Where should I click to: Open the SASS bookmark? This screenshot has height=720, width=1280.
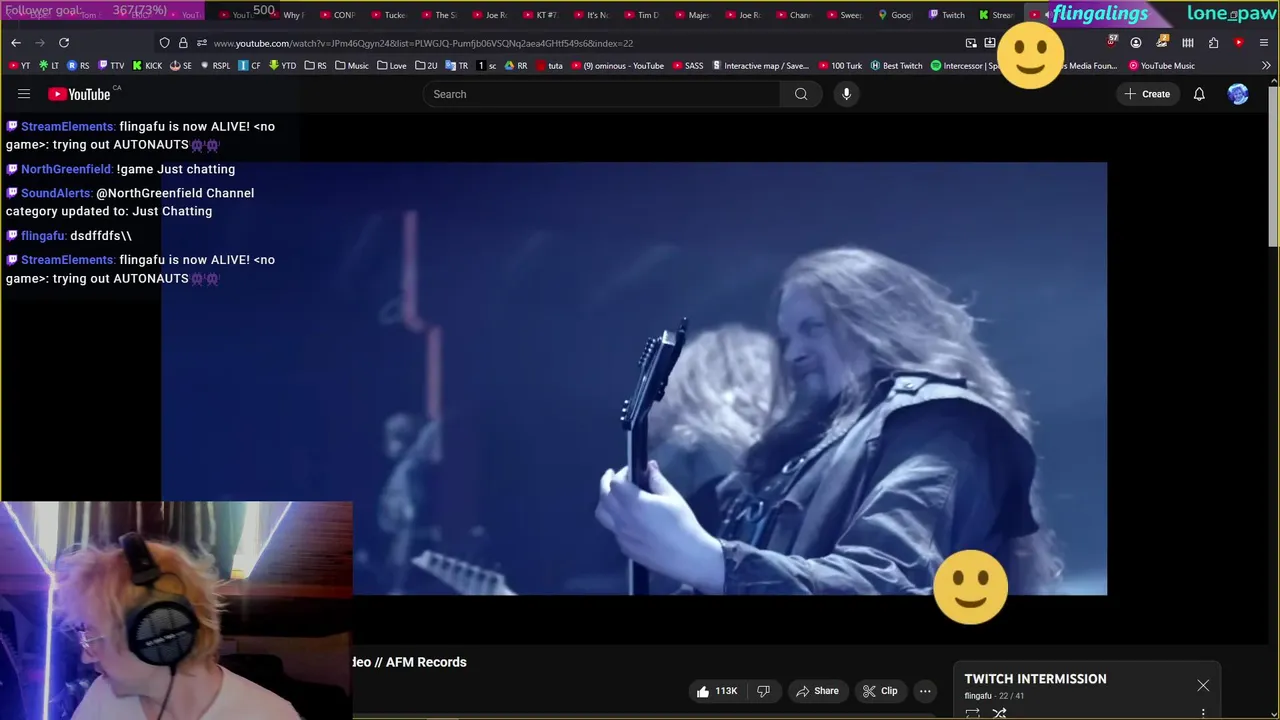688,66
